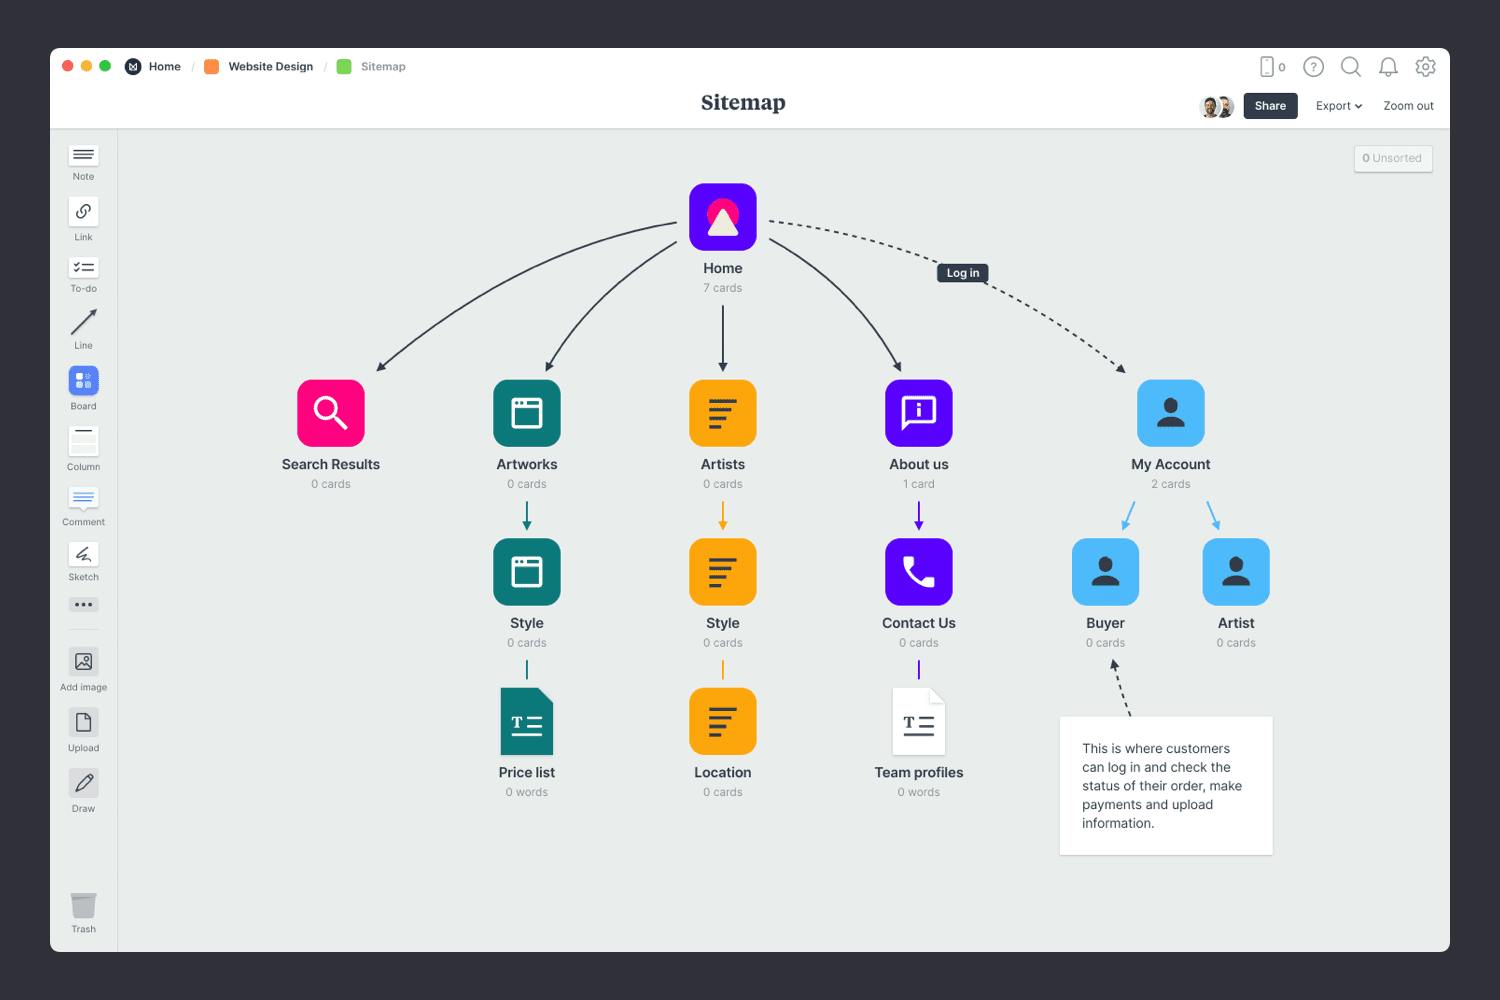Select the Board tool
The image size is (1500, 1000).
click(x=83, y=380)
